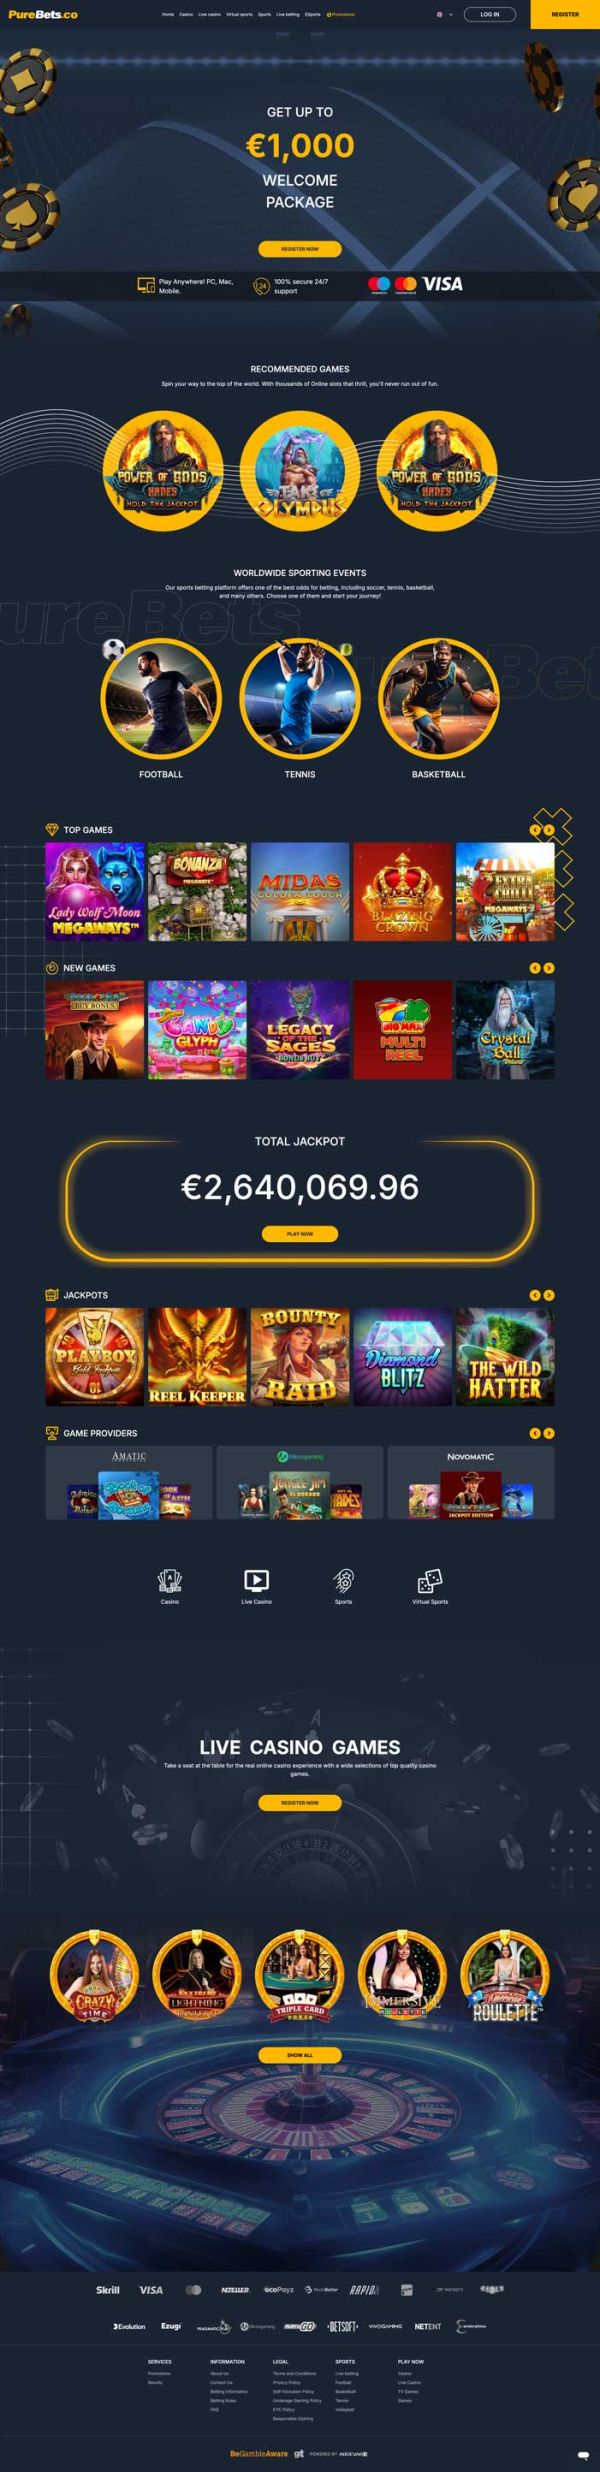
Task: Go to next New Games slide
Action: pyautogui.click(x=548, y=968)
